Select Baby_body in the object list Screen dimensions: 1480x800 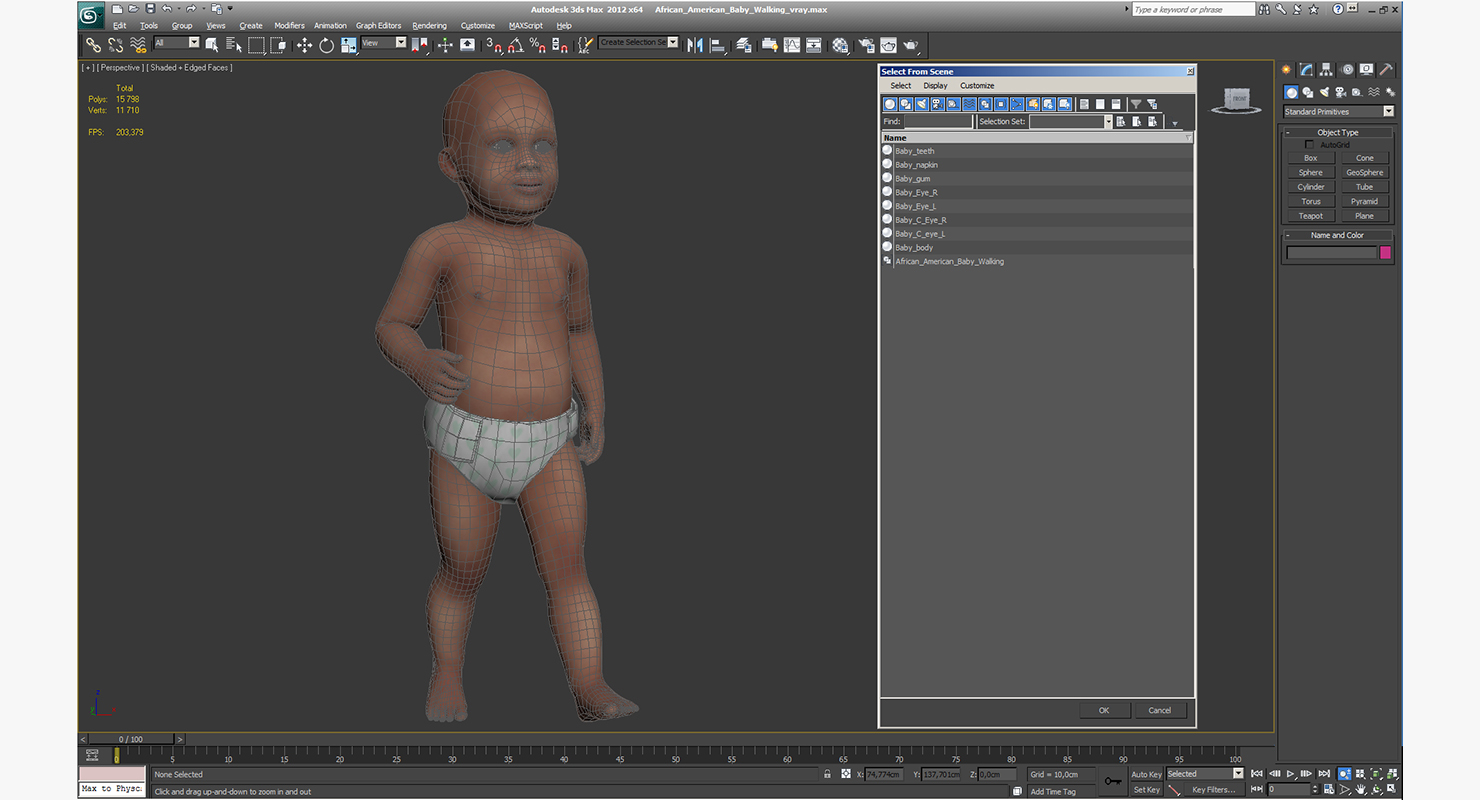click(914, 248)
